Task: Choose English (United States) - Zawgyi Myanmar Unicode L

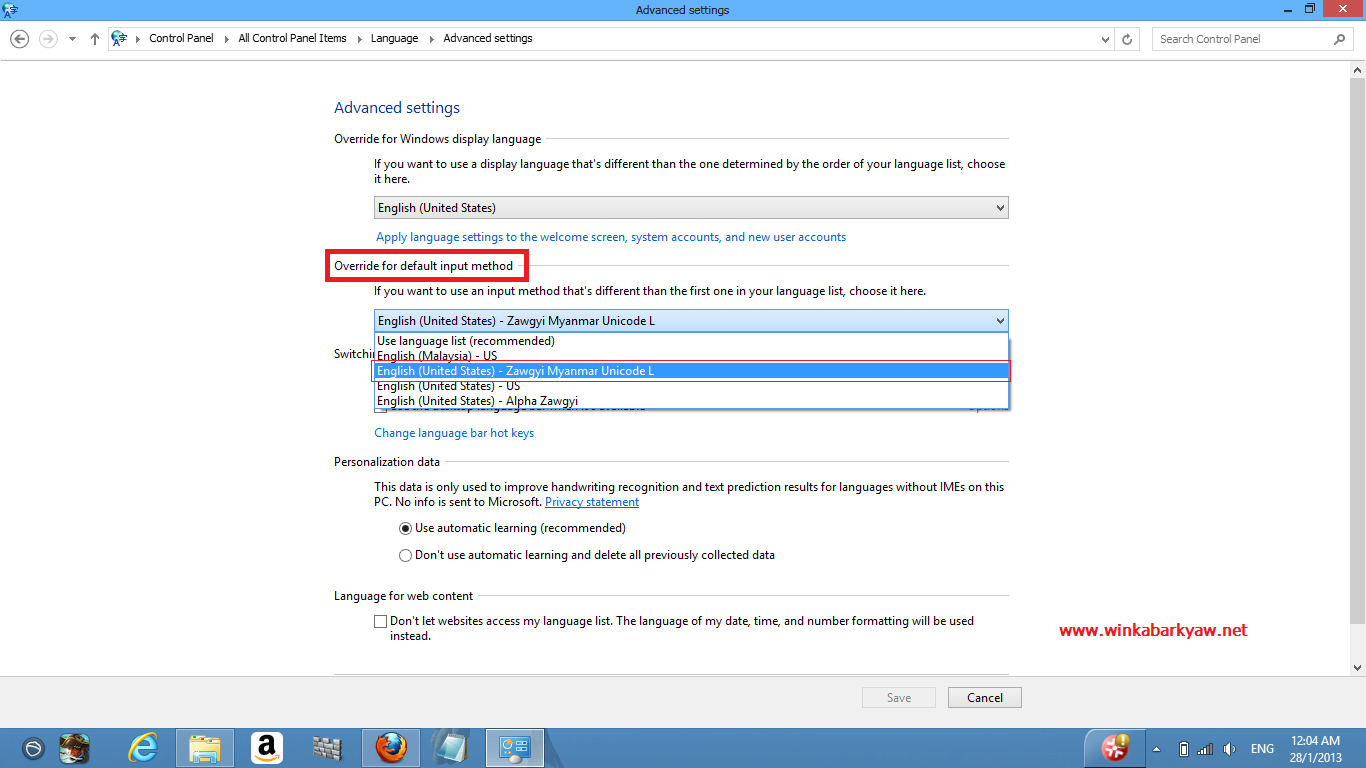Action: coord(691,371)
